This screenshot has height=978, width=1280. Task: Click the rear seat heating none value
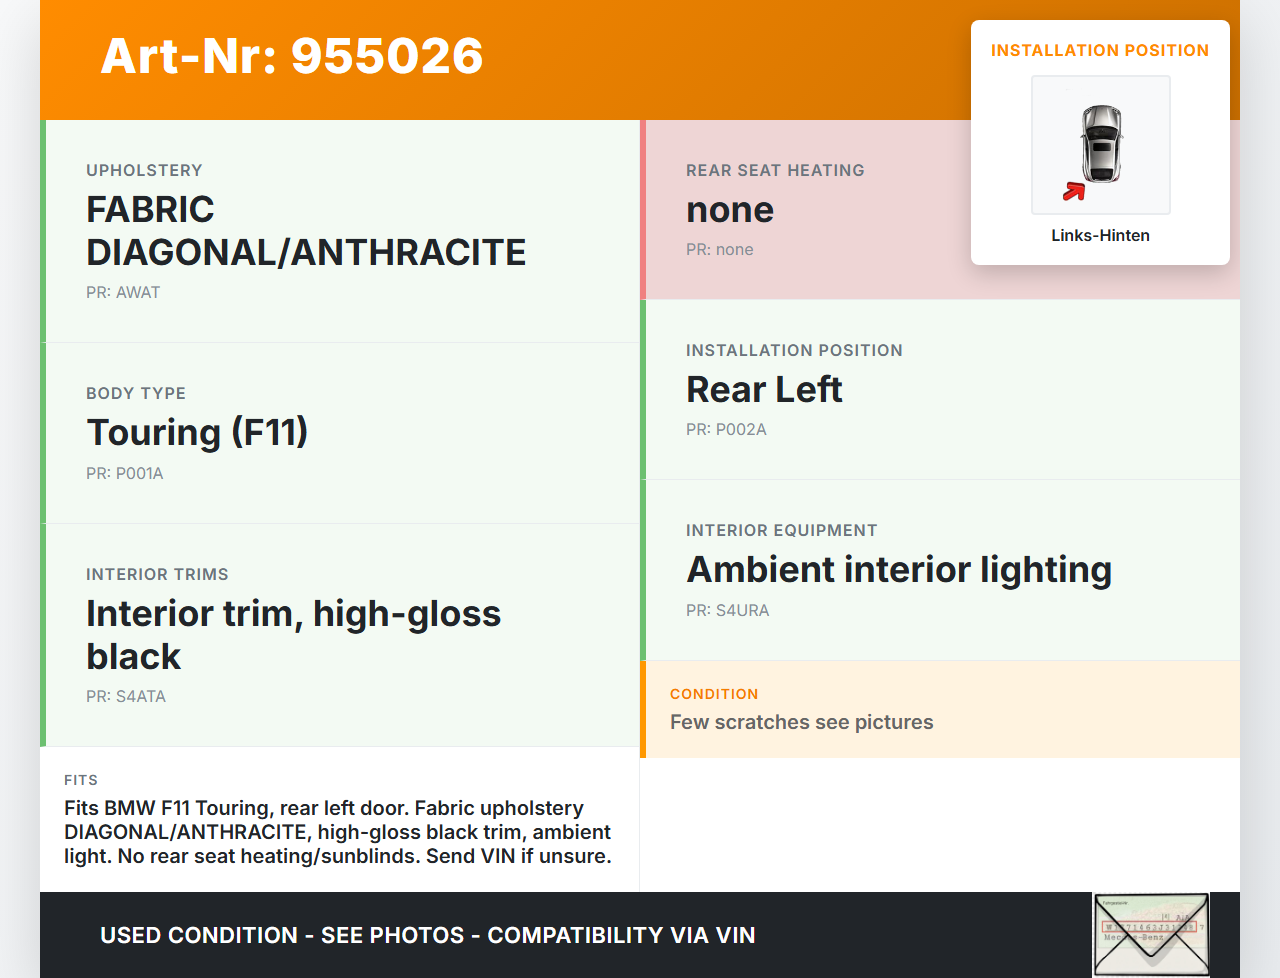(730, 210)
